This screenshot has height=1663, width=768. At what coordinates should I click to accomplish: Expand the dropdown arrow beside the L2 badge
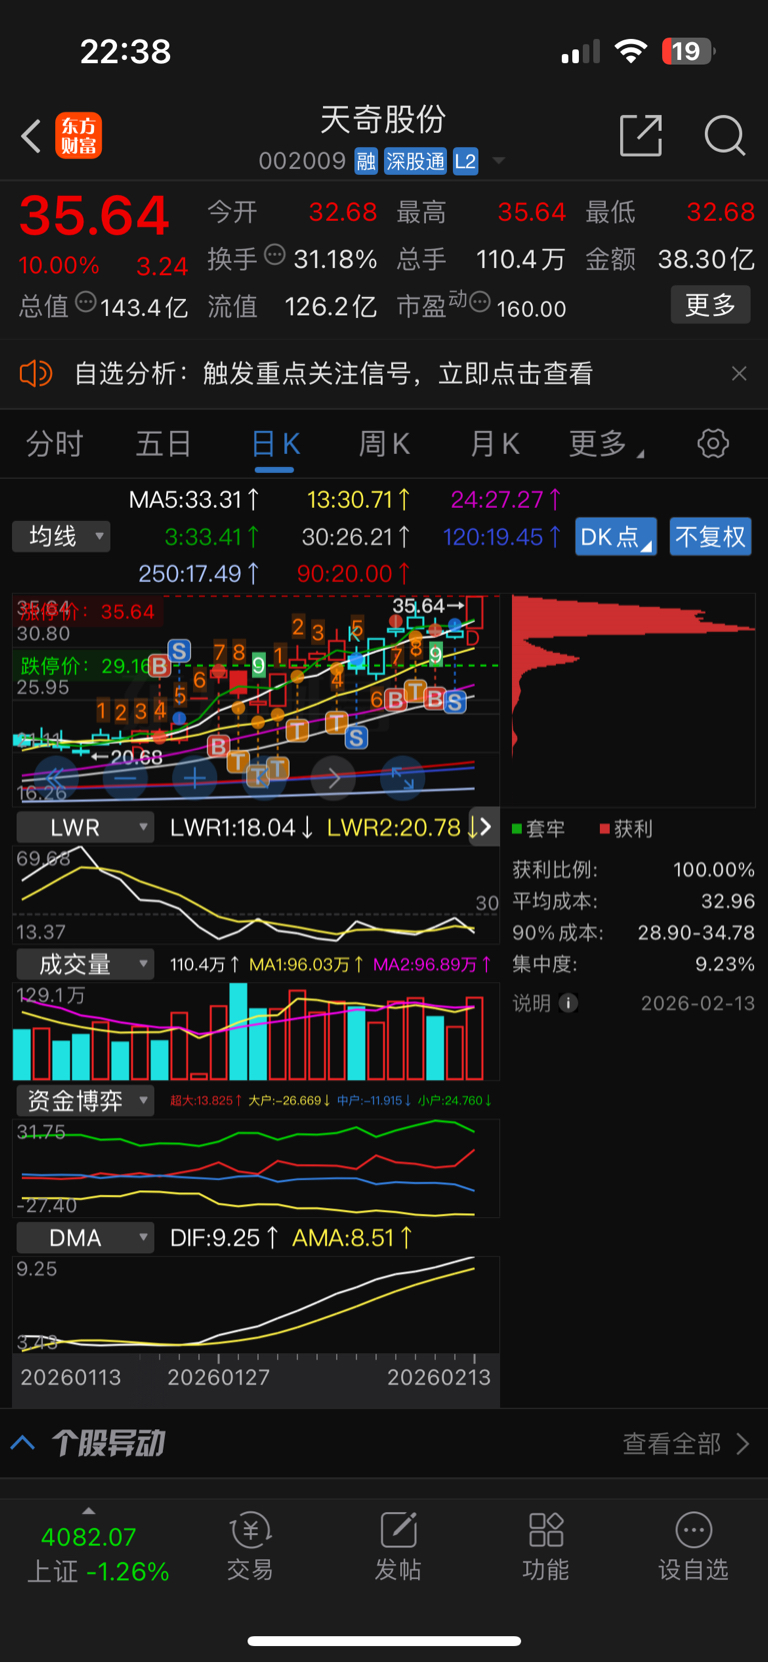point(499,161)
